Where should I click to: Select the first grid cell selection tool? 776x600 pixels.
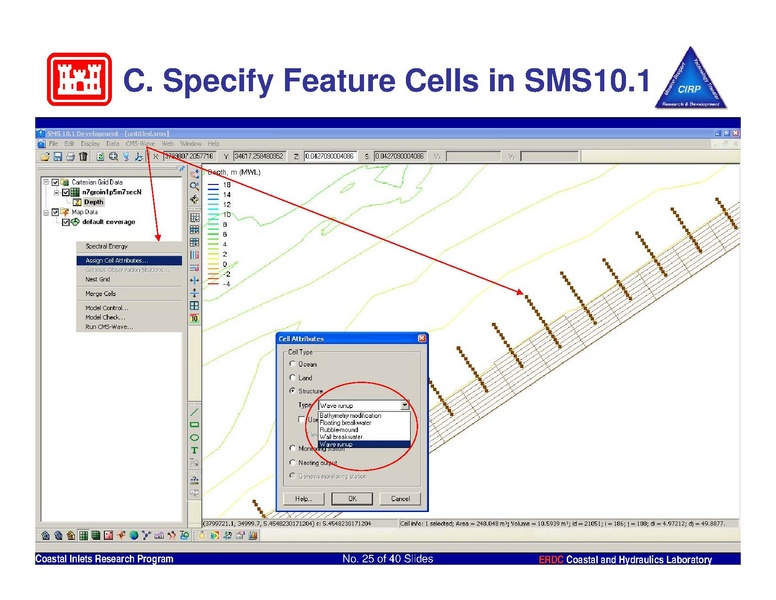tap(194, 217)
